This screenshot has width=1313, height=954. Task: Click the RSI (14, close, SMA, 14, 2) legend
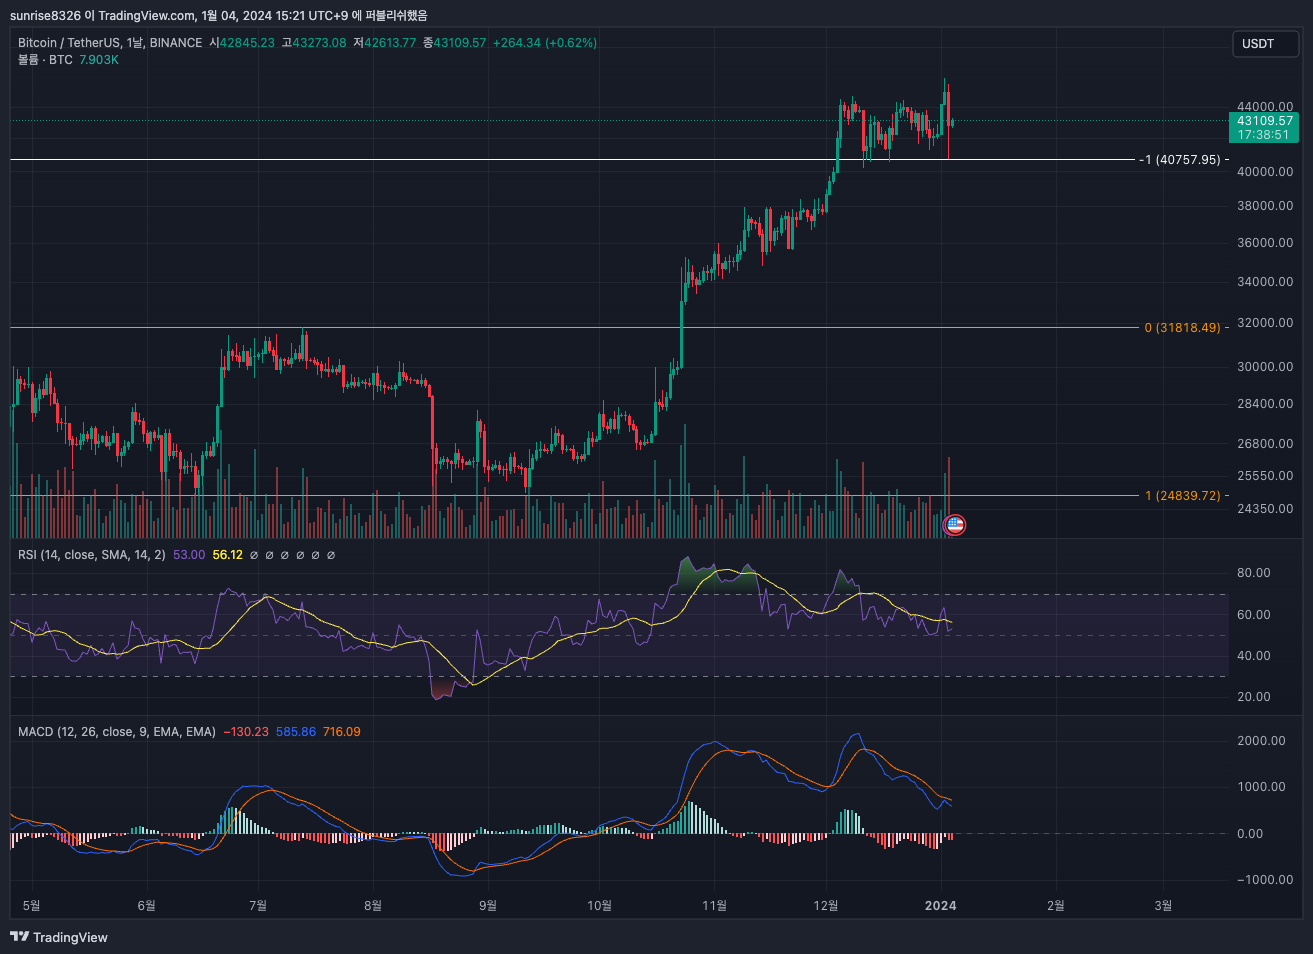pos(92,554)
